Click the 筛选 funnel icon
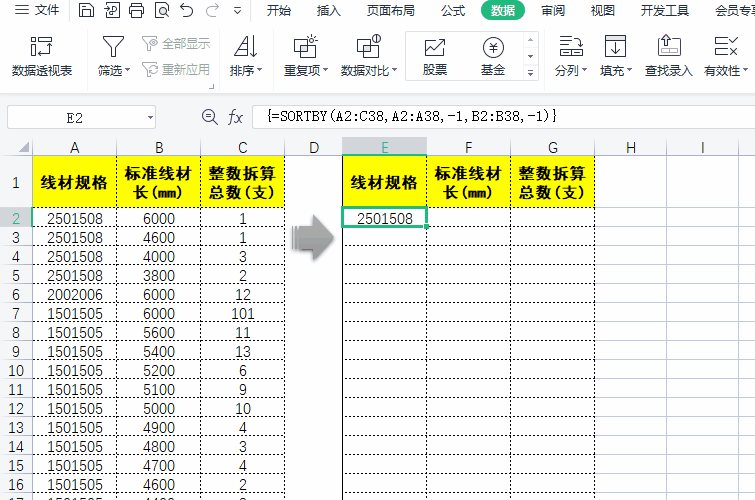Image resolution: width=755 pixels, height=500 pixels. tap(113, 47)
